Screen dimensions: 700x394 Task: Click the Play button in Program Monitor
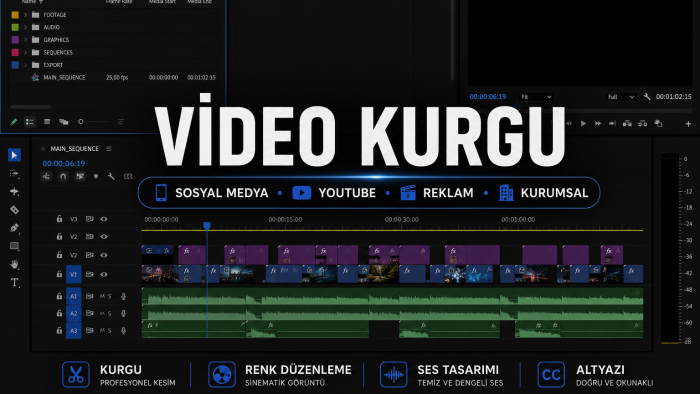pos(583,124)
